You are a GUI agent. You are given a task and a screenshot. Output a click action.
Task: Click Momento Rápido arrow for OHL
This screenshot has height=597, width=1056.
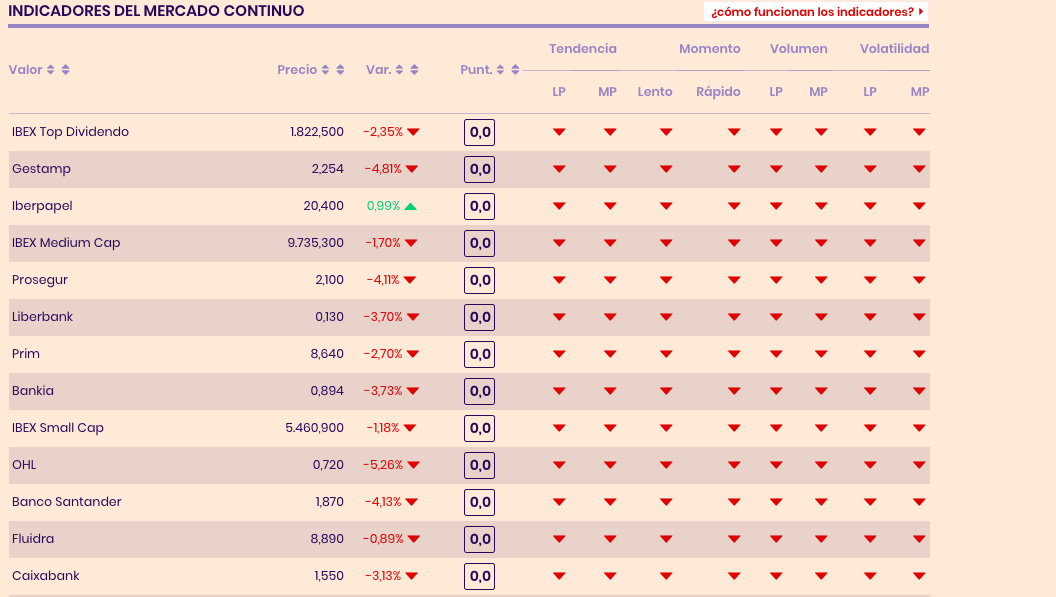pyautogui.click(x=734, y=465)
